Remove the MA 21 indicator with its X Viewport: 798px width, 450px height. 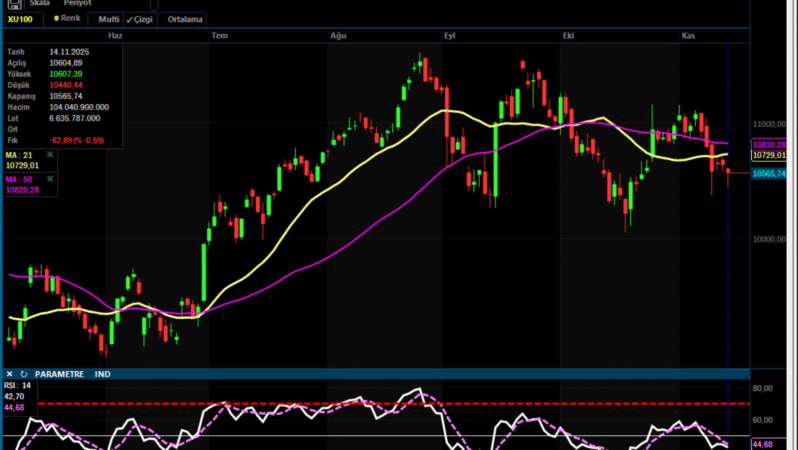click(x=50, y=154)
